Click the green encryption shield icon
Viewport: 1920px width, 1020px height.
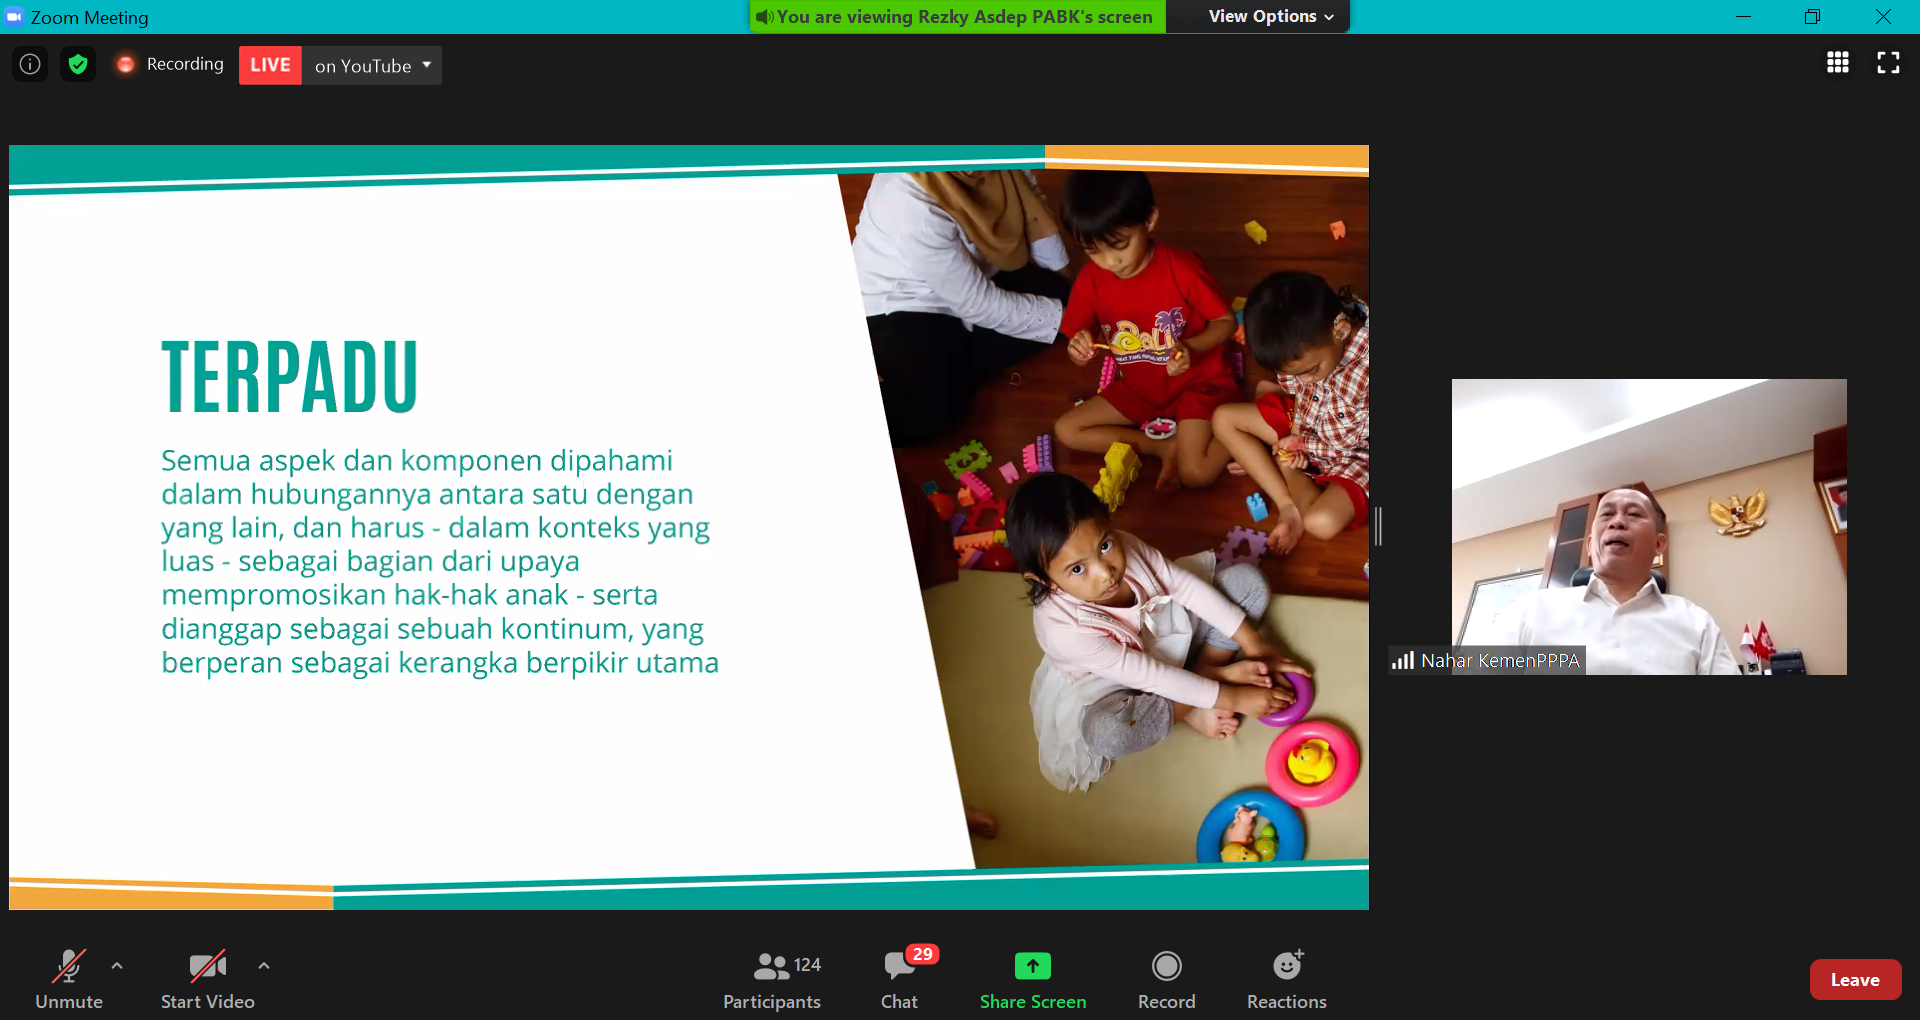(x=78, y=65)
